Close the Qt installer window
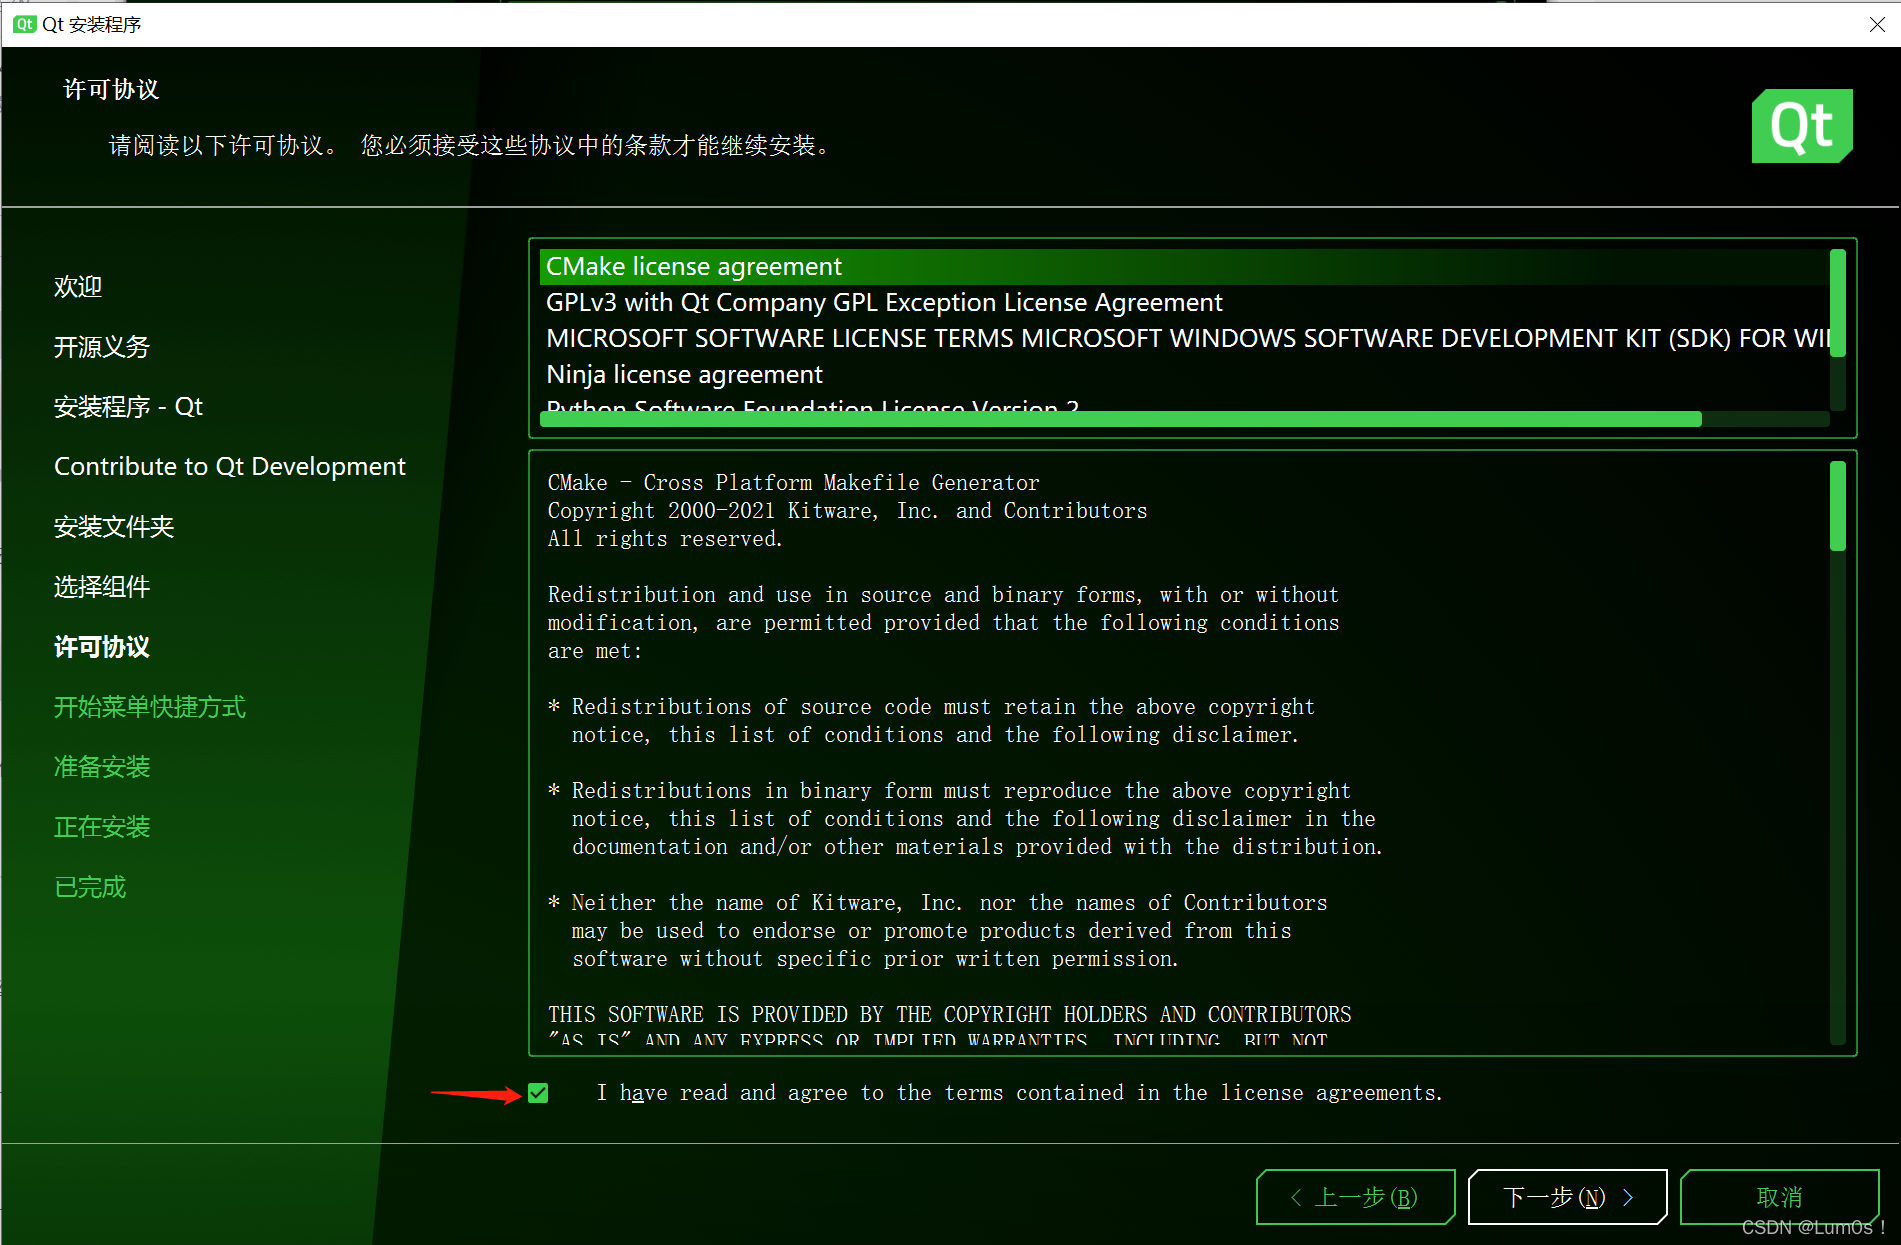1901x1245 pixels. pos(1877,24)
